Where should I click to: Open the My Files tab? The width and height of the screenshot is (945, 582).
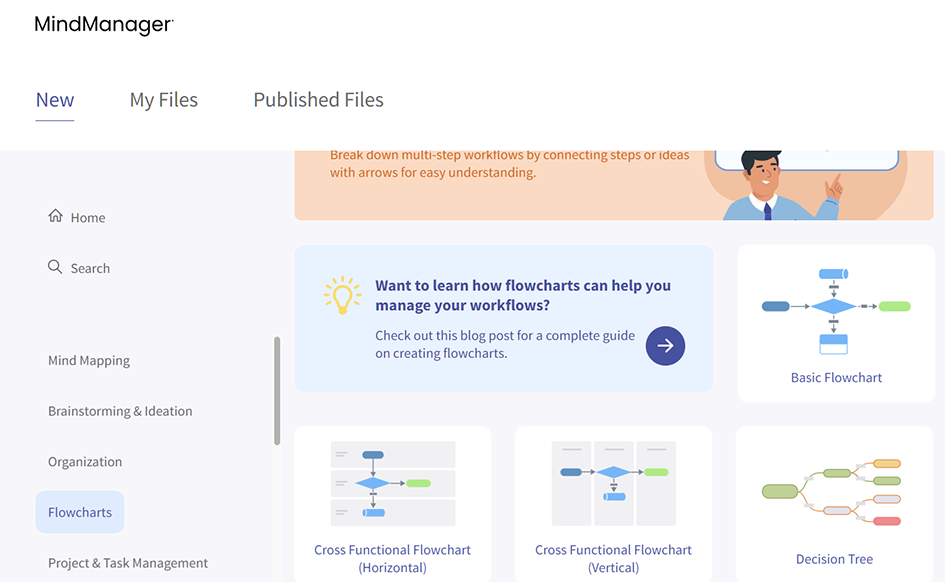click(164, 100)
